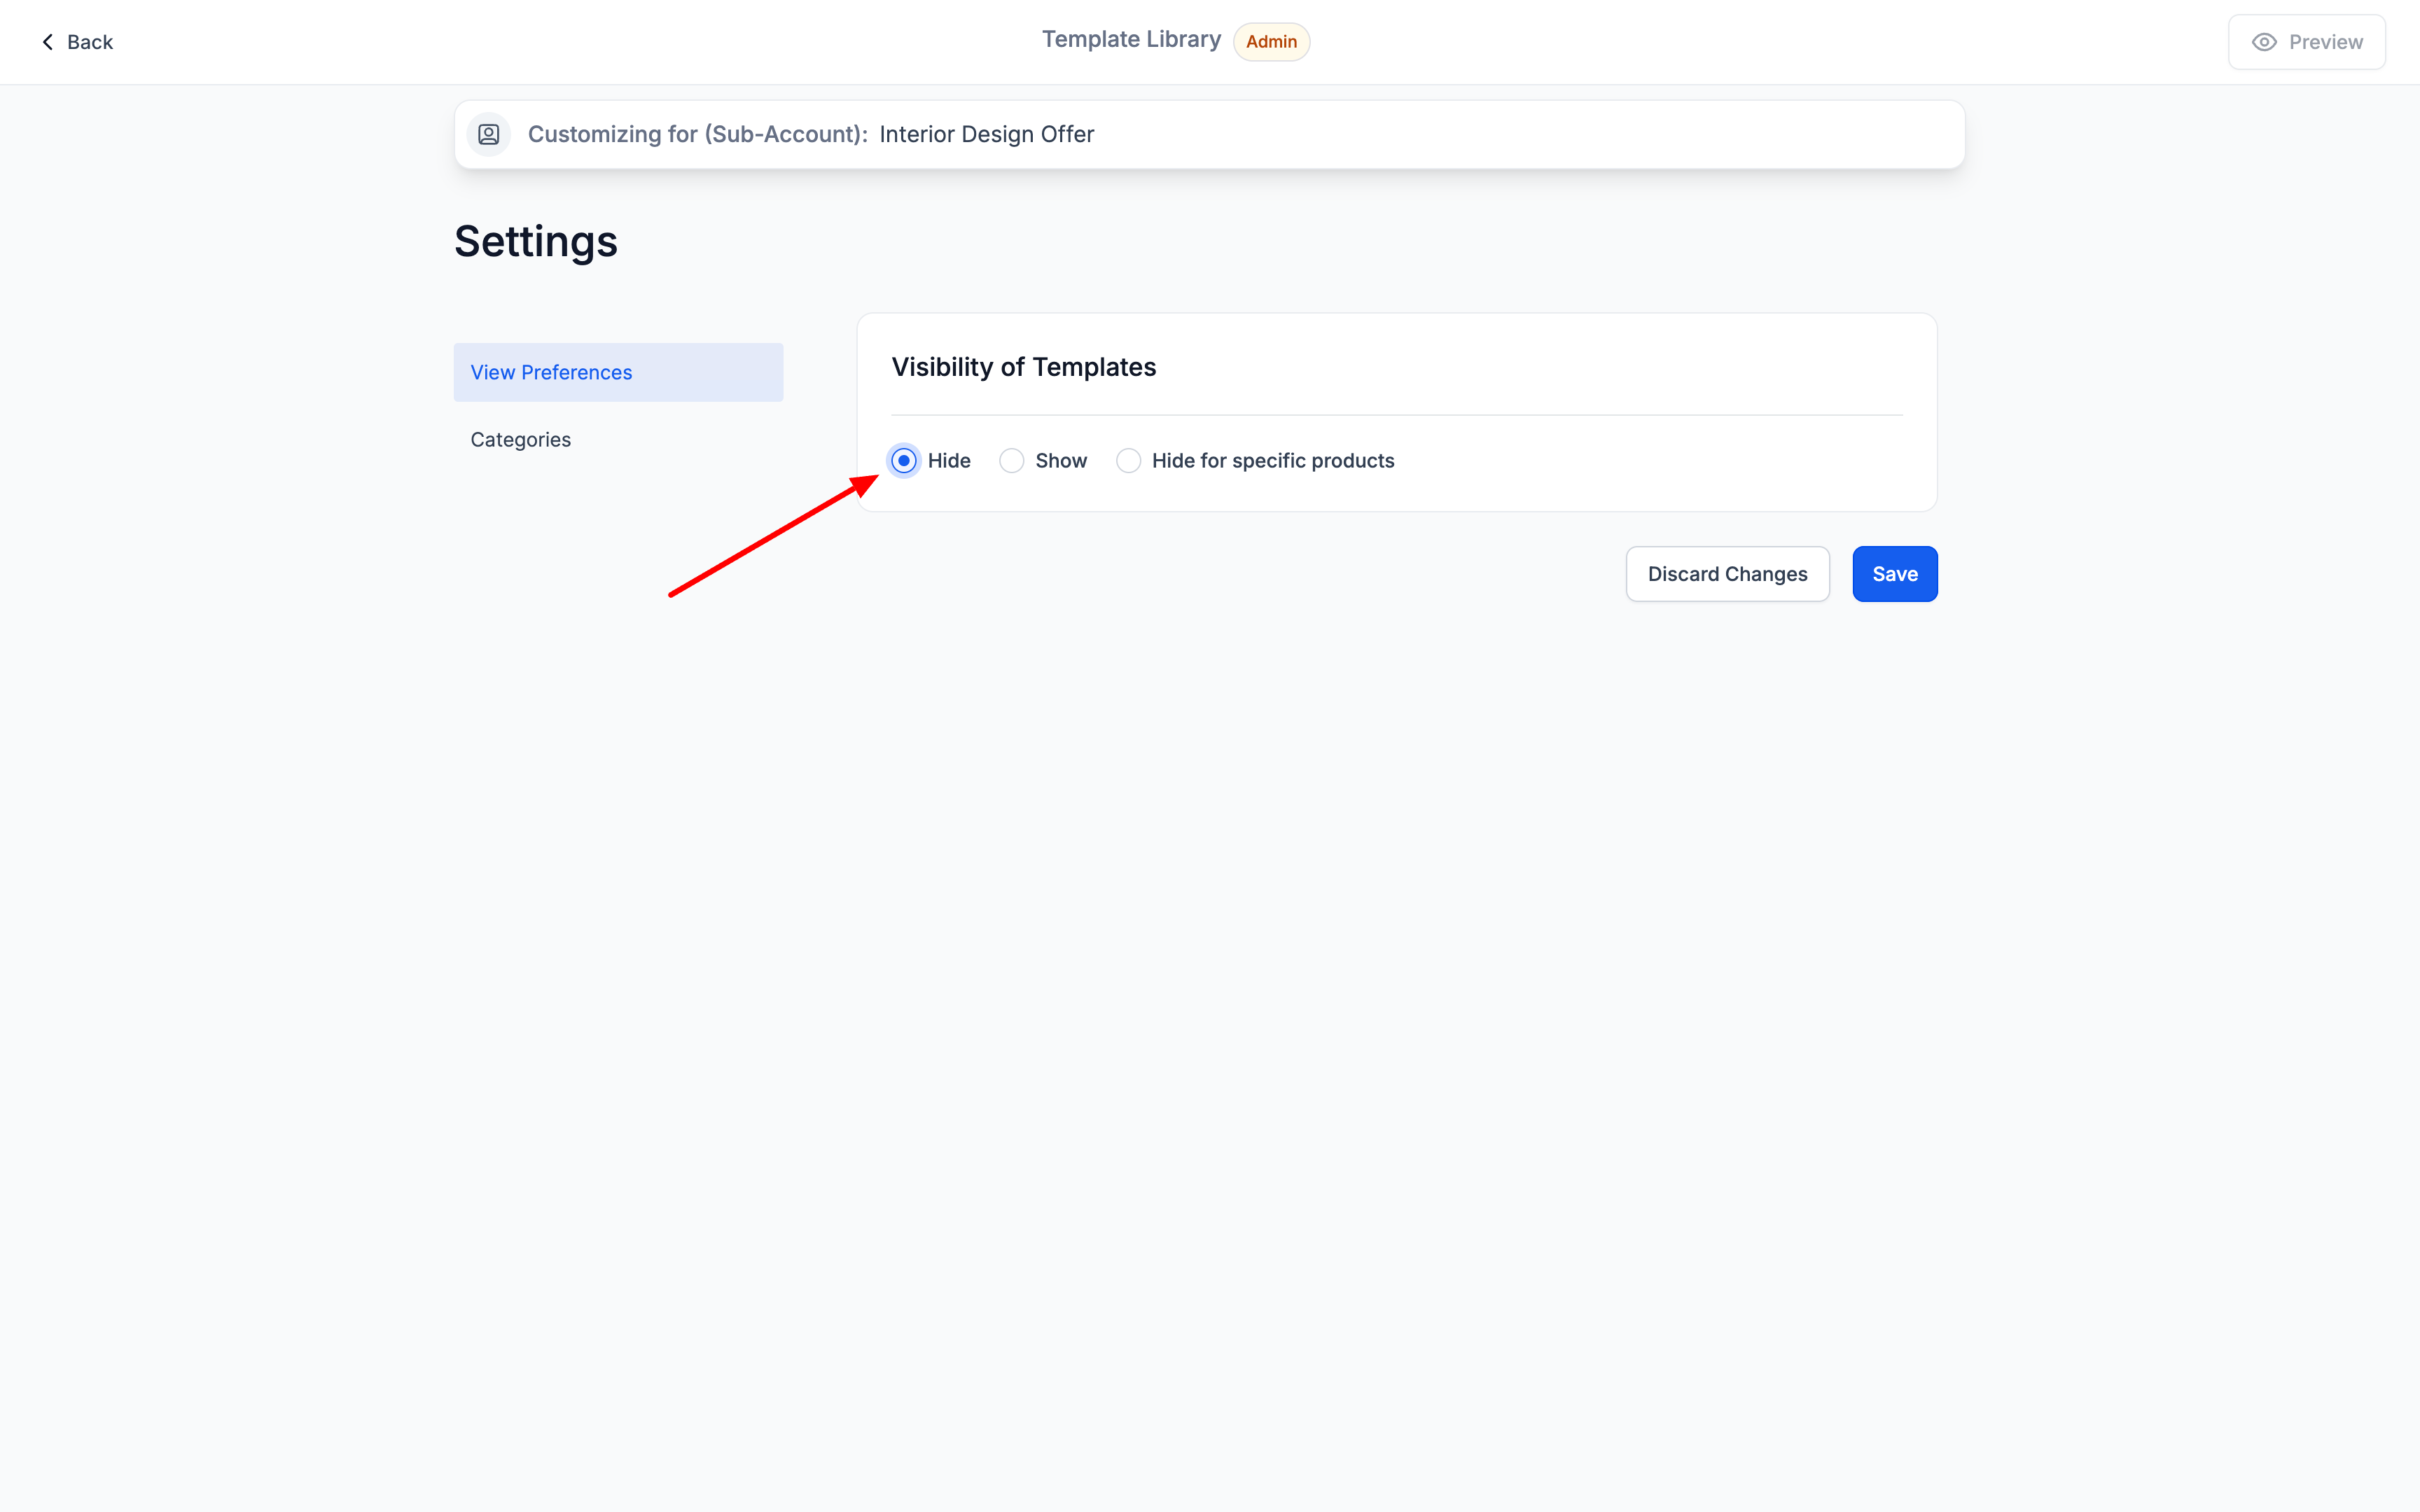
Task: Click the eye icon in Preview
Action: [x=2264, y=42]
